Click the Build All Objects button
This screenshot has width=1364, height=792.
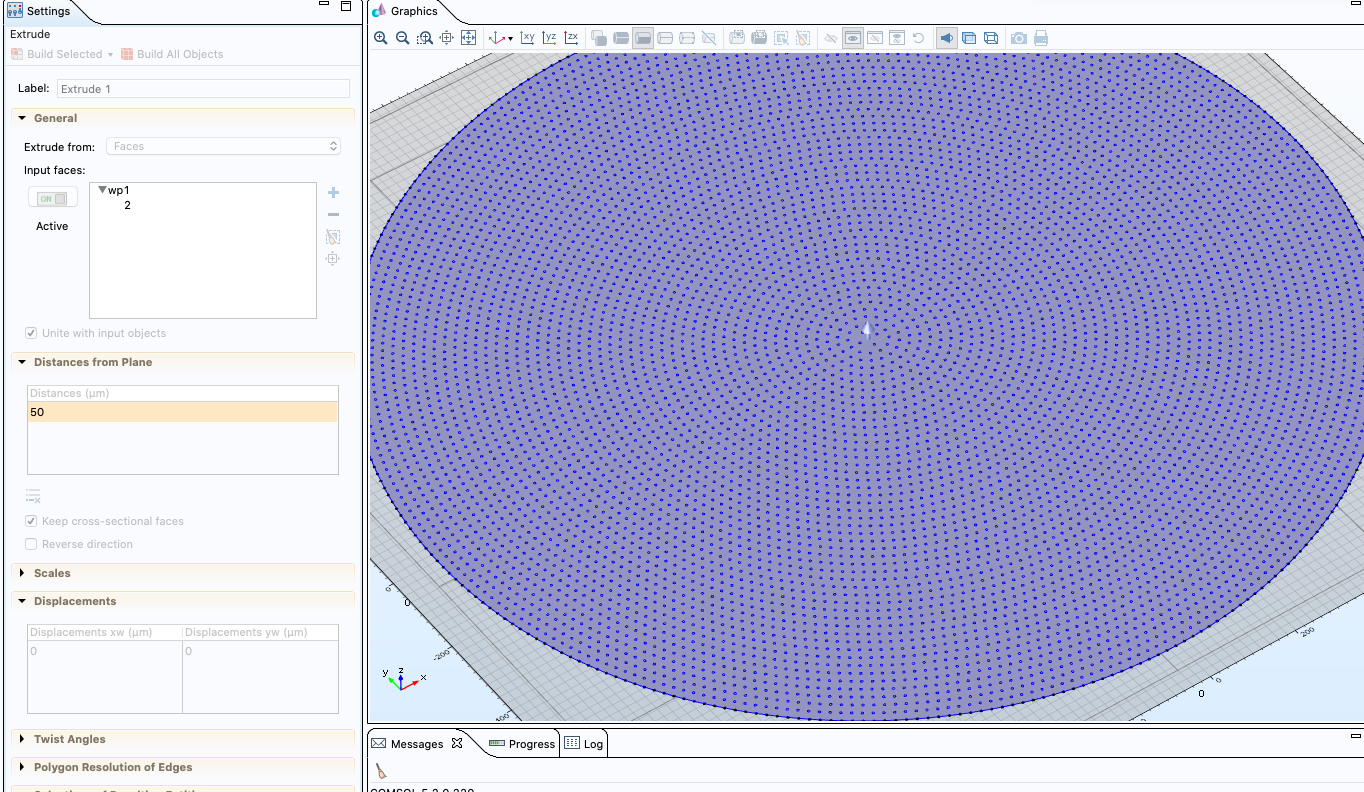pyautogui.click(x=172, y=54)
